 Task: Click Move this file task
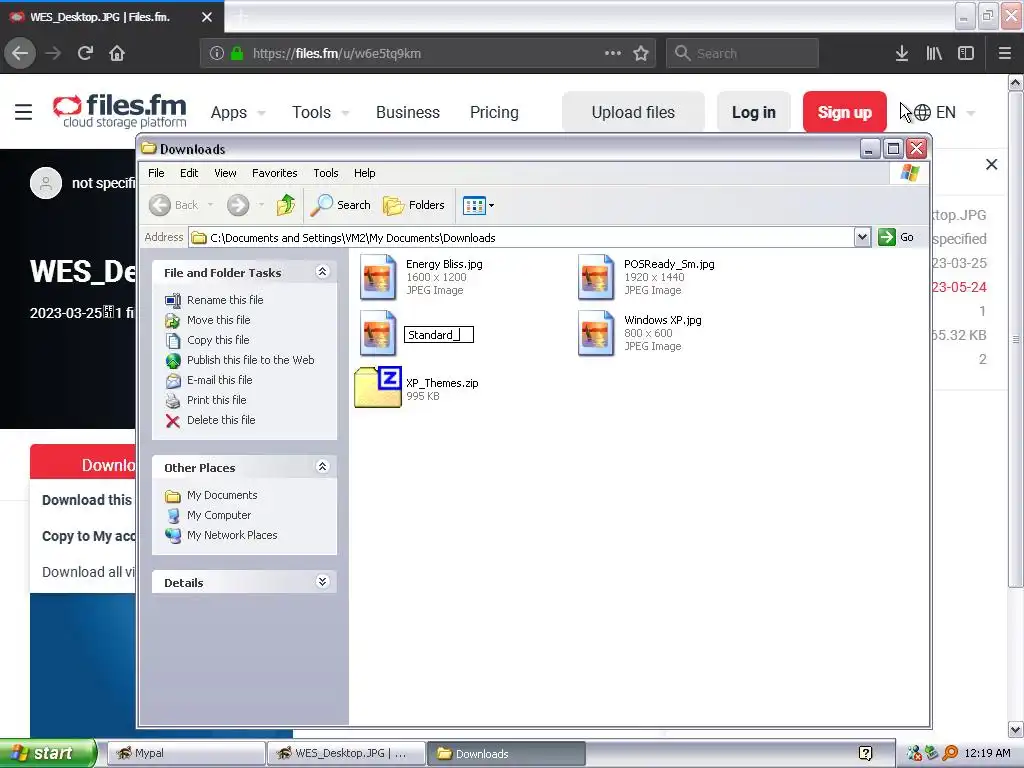(218, 320)
